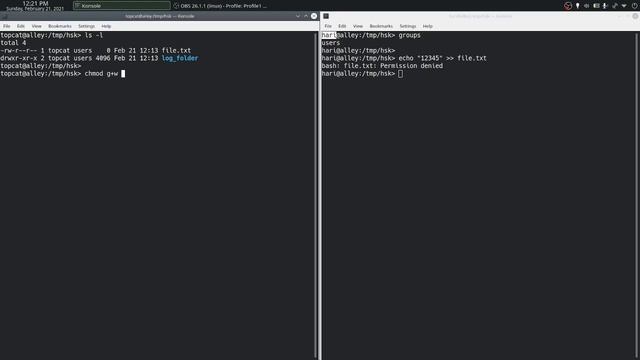Viewport: 640px width, 360px height.
Task: Click the network connection tray icon
Action: pyautogui.click(x=615, y=6)
